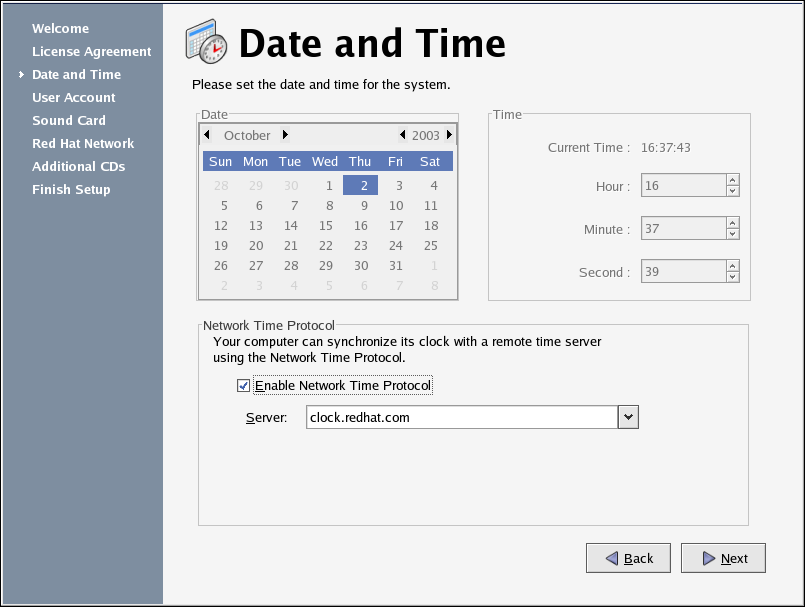Click the next month arrow after October
805x607 pixels.
point(285,135)
